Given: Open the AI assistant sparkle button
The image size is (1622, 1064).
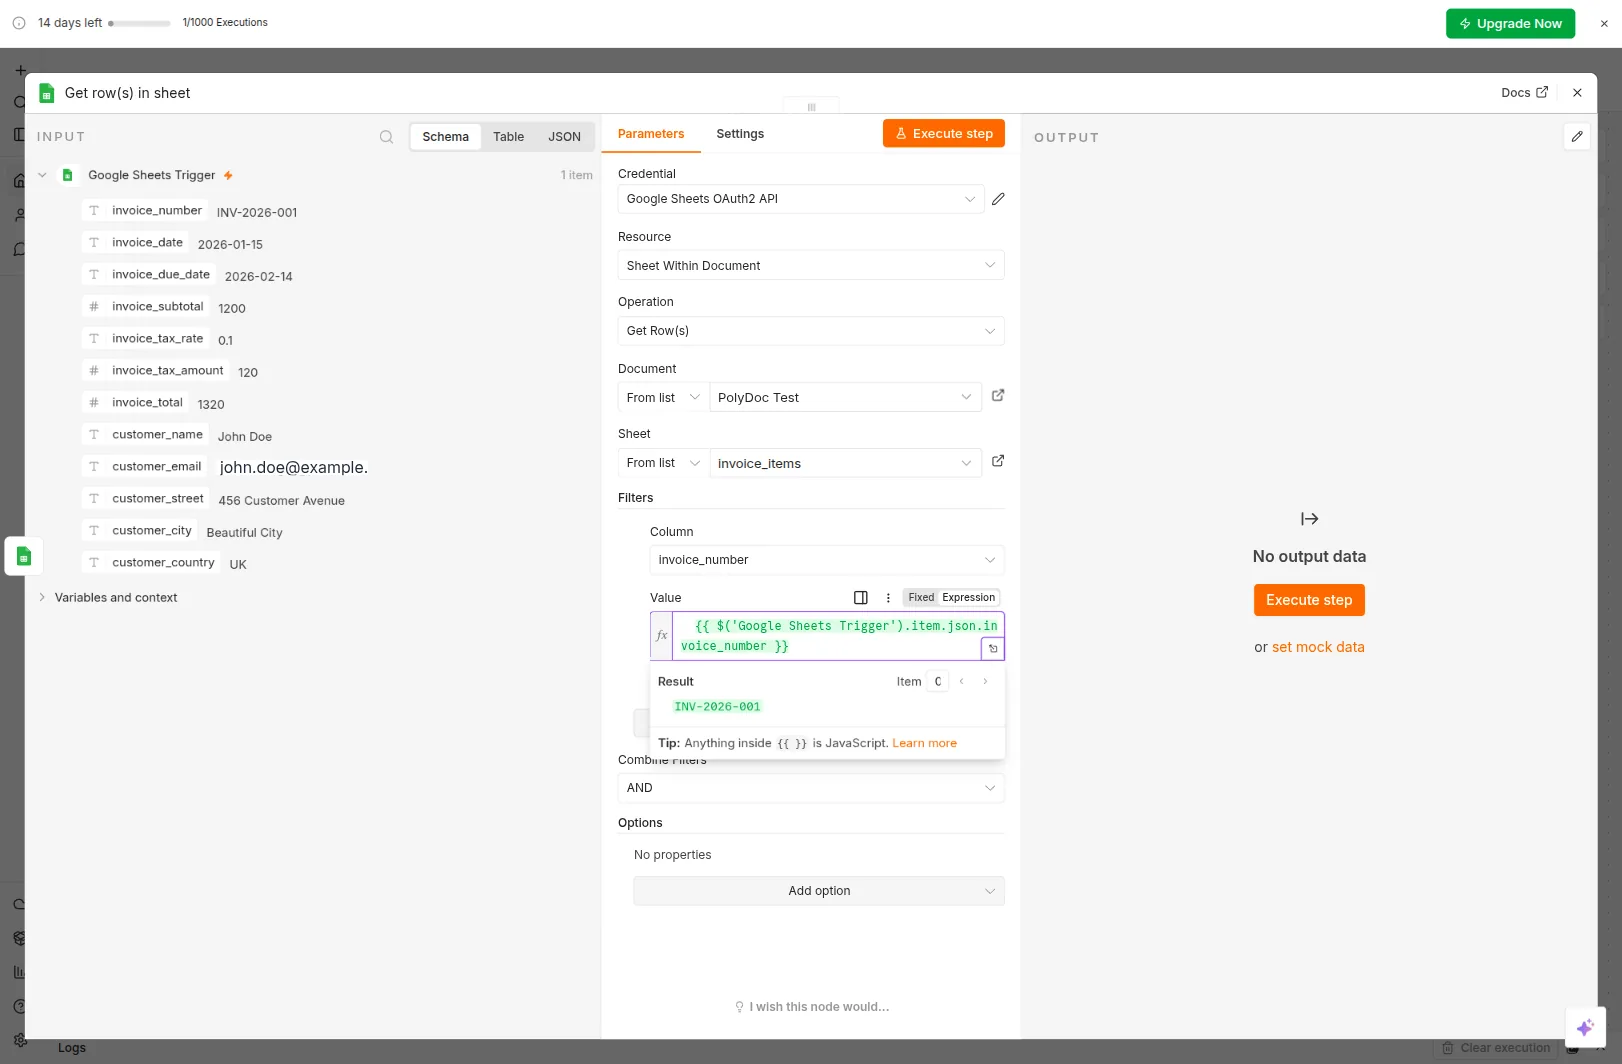Looking at the screenshot, I should point(1585,1027).
